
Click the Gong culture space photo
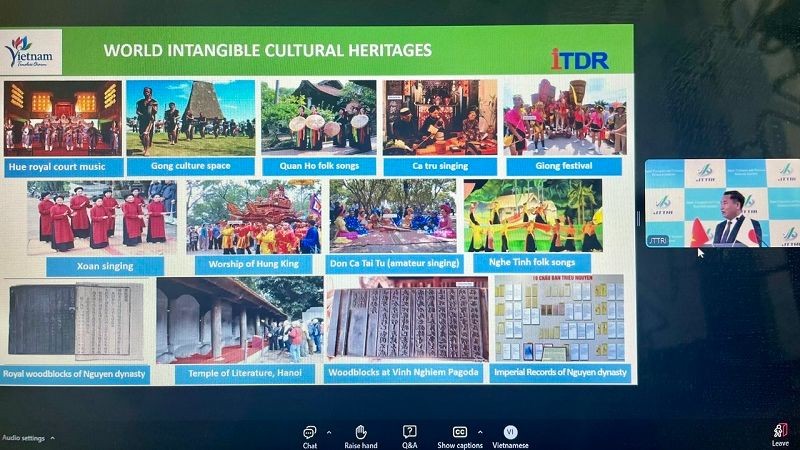(x=190, y=117)
